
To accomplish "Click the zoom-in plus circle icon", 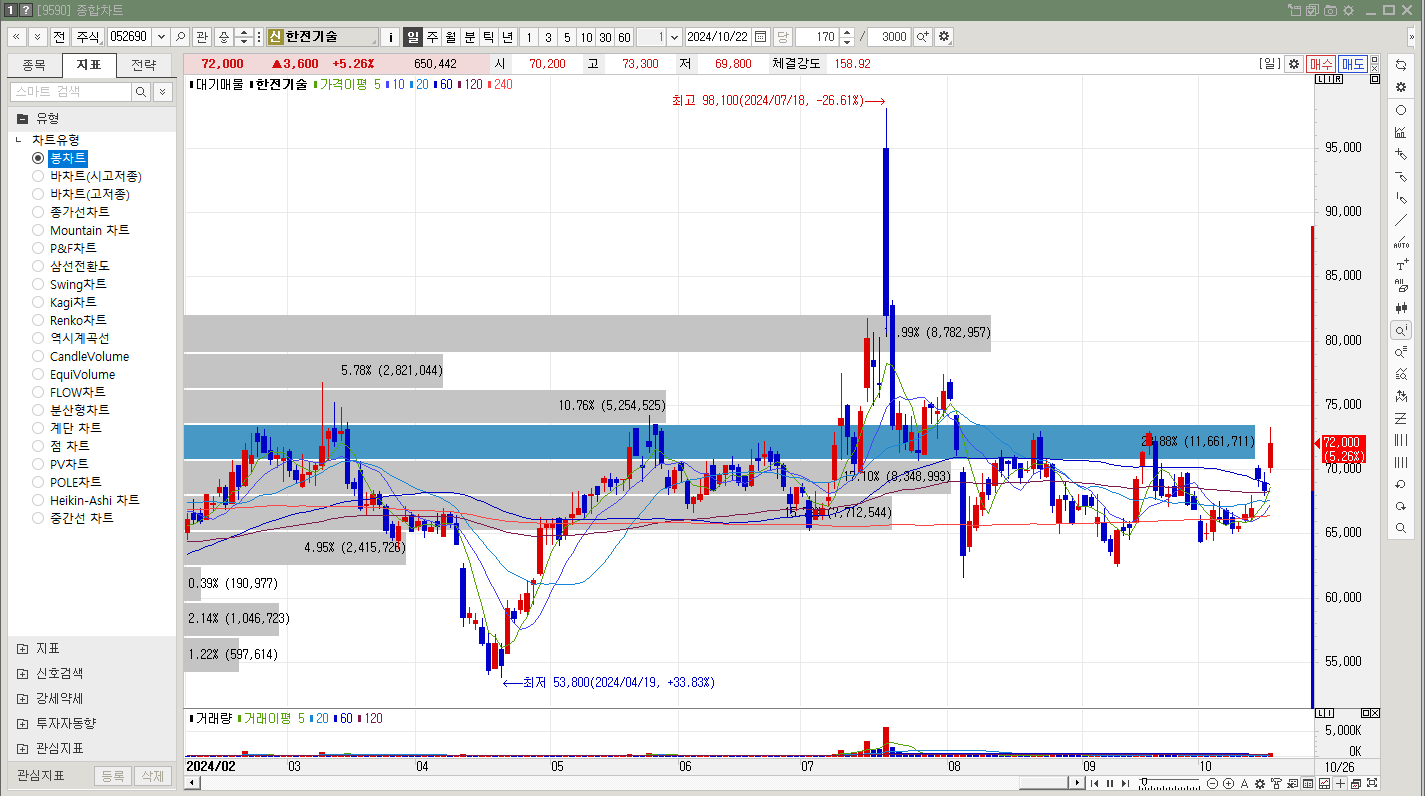I will pos(1228,784).
